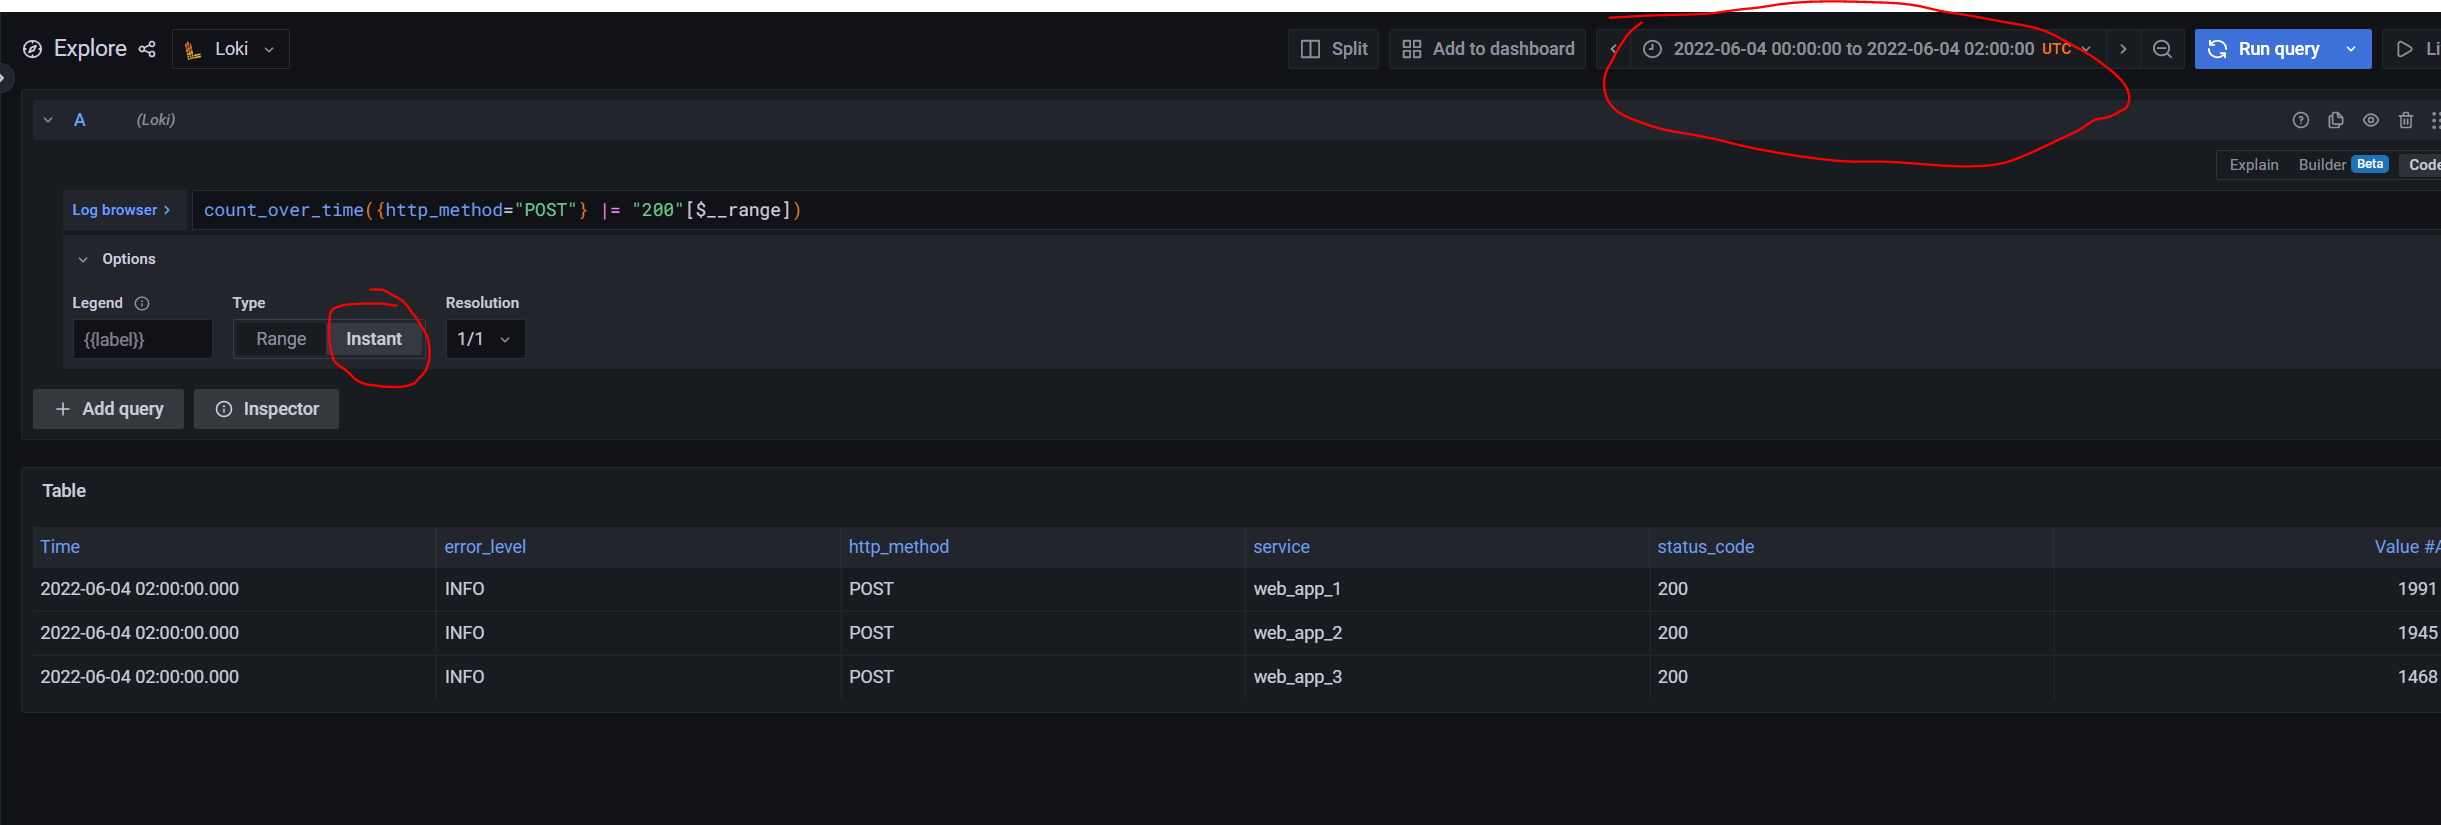Open the Loki data source dropdown

coord(231,49)
